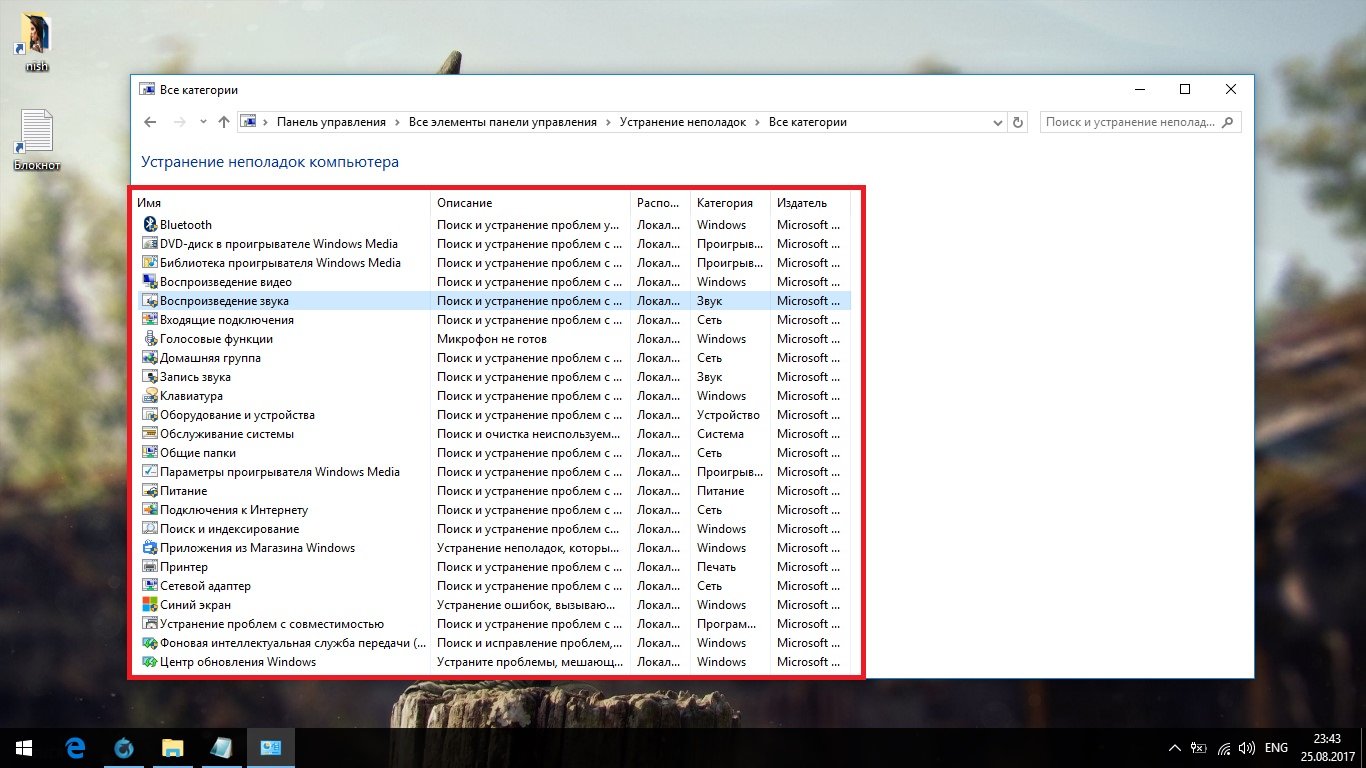Screen dimensions: 1366x768
Task: Expand chevron after Панель управления breadcrumb
Action: [x=397, y=122]
